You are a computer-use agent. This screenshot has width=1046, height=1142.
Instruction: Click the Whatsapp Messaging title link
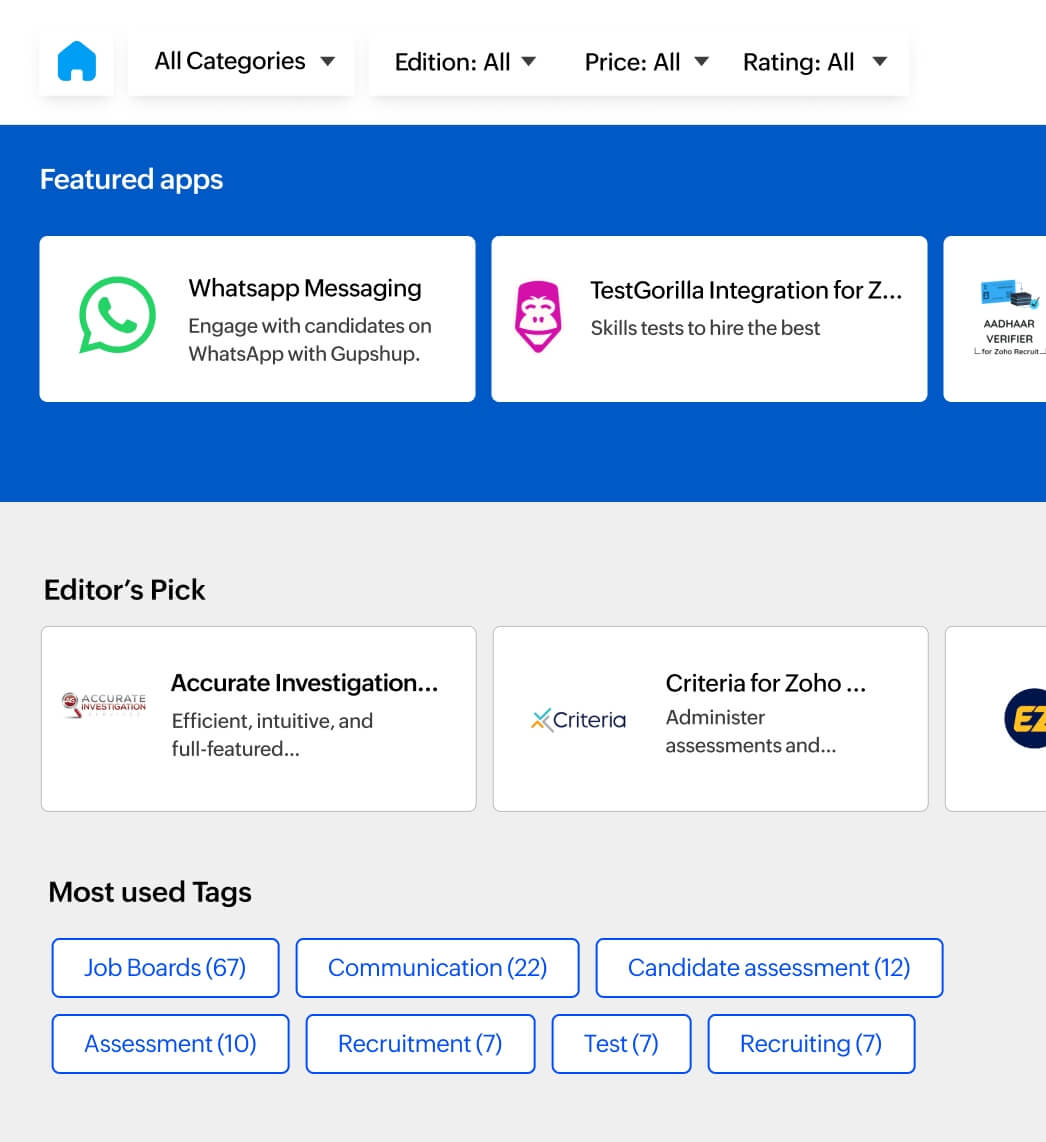tap(304, 288)
